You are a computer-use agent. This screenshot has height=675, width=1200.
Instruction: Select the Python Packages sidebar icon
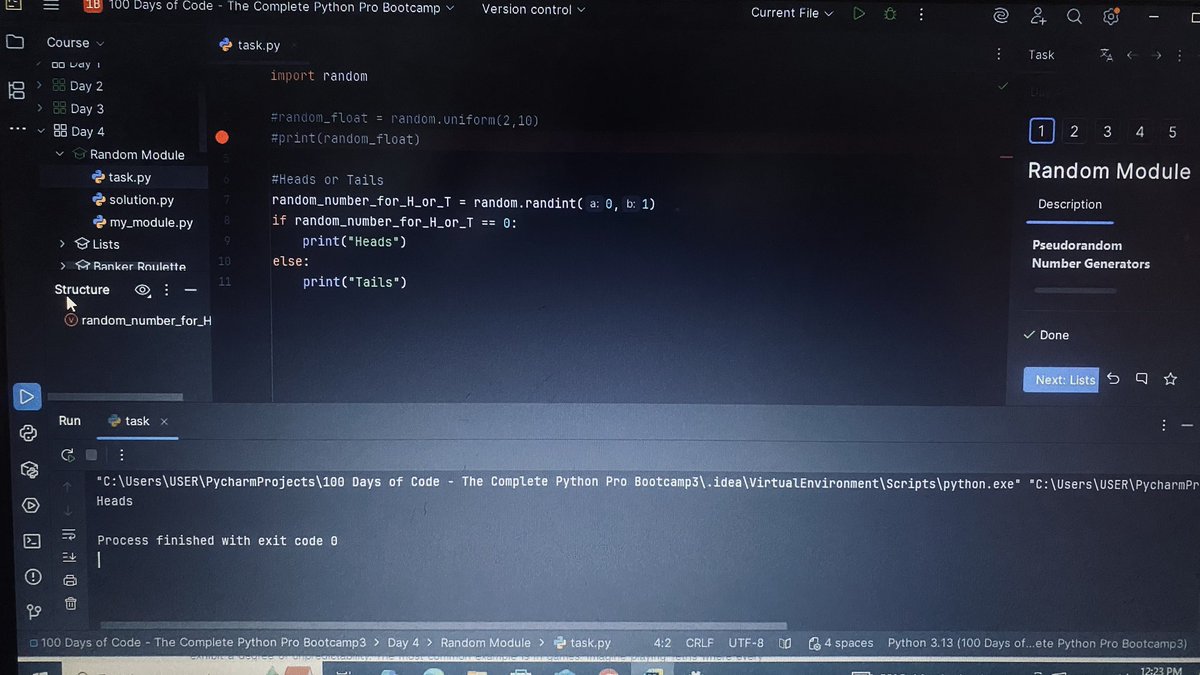point(31,469)
